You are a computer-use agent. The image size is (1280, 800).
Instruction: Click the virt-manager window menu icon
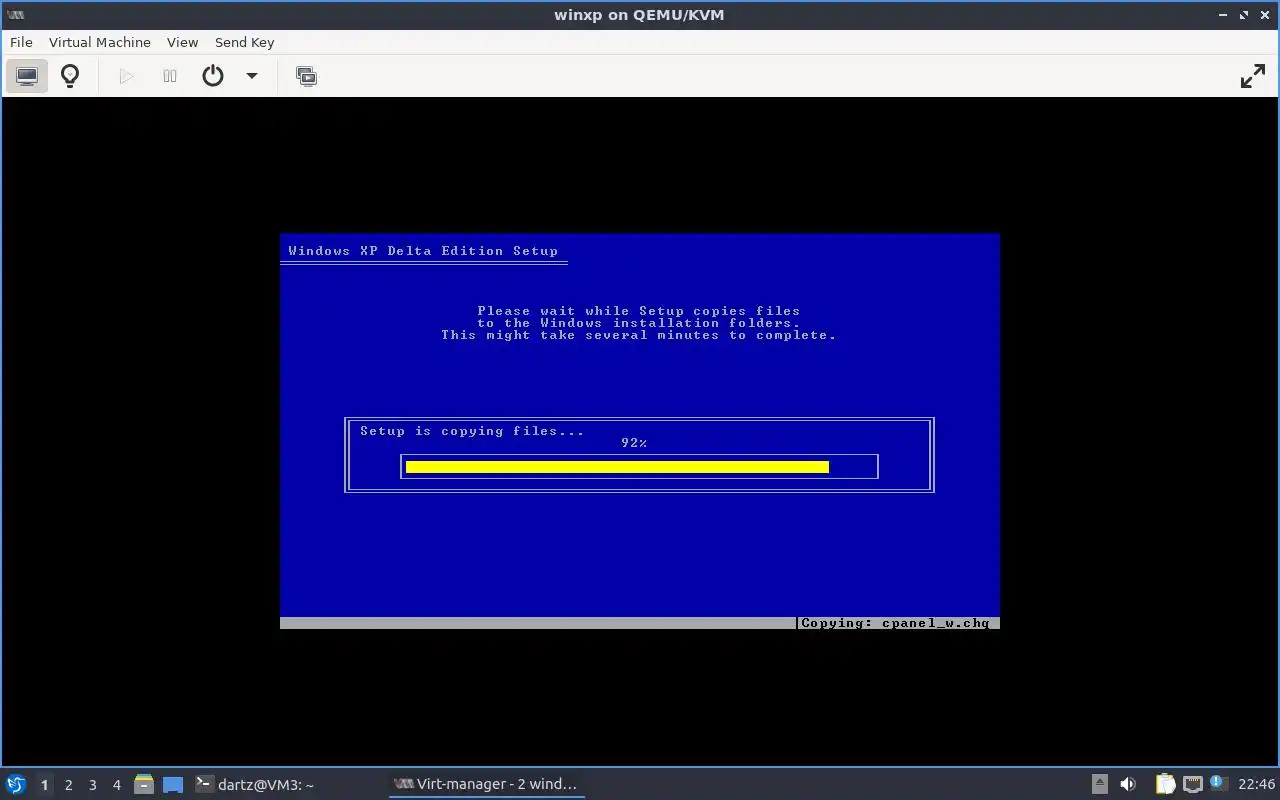[x=15, y=15]
